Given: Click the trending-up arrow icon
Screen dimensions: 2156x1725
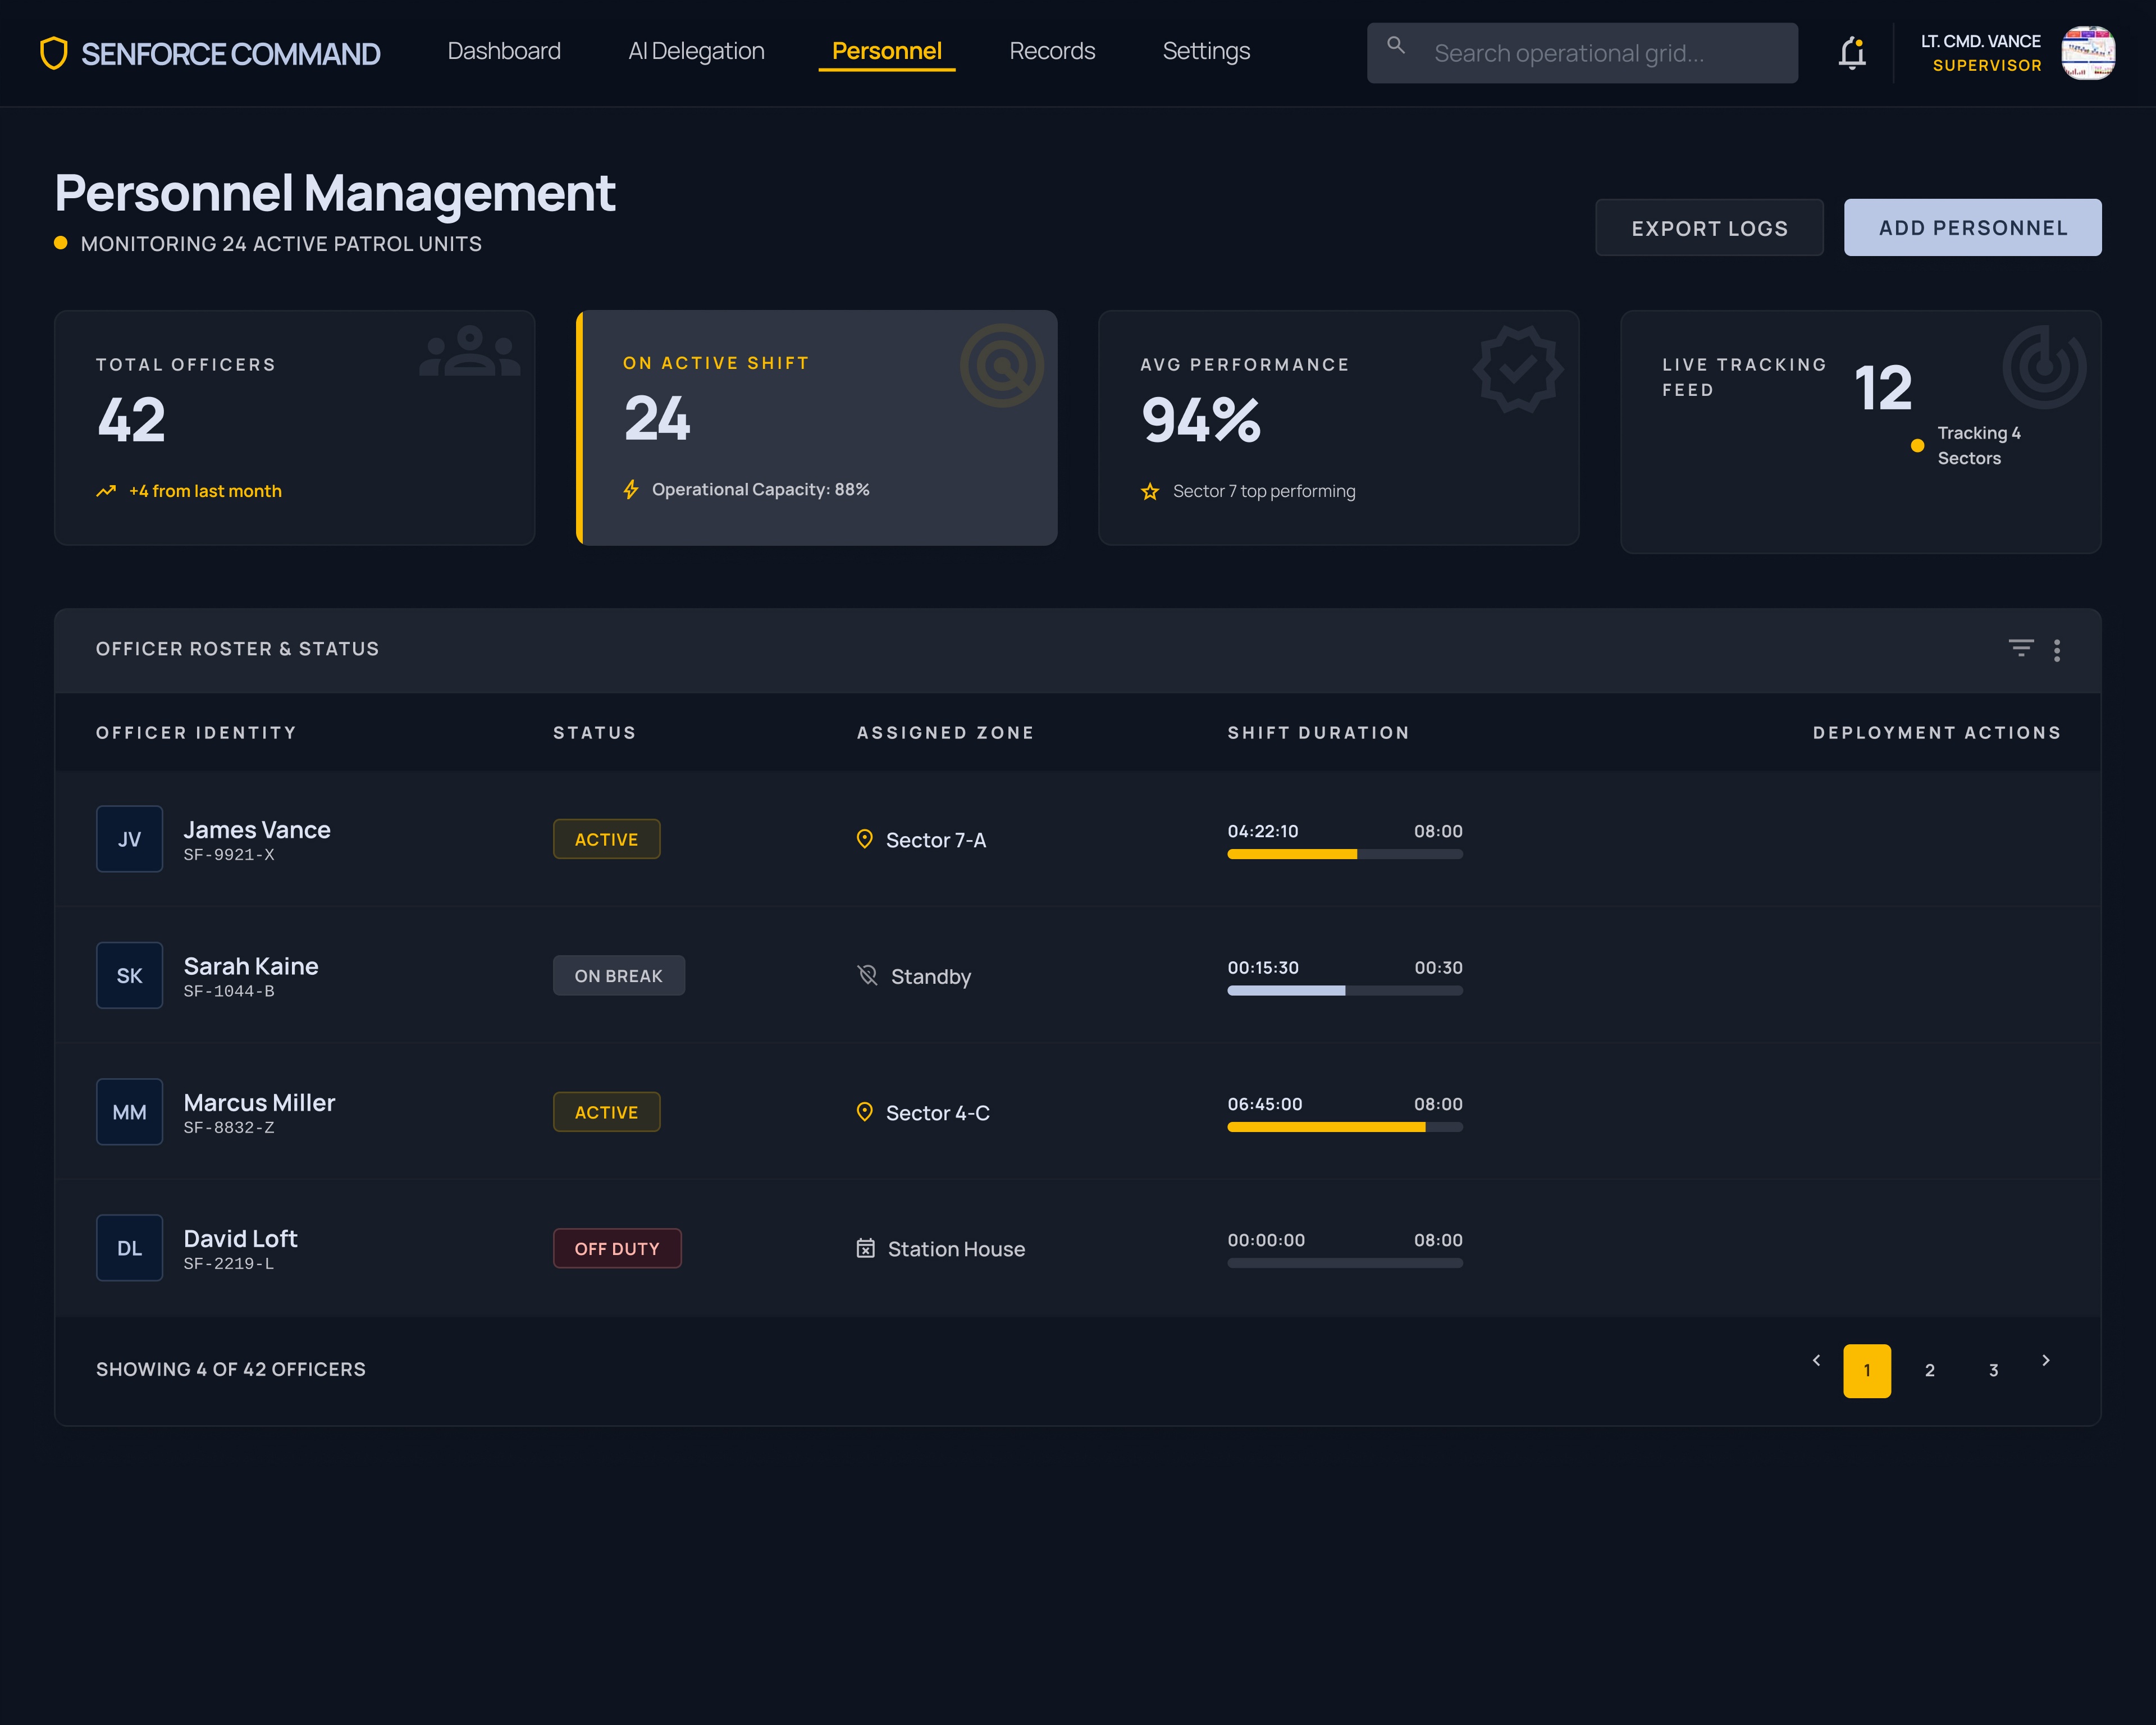Looking at the screenshot, I should pyautogui.click(x=106, y=491).
